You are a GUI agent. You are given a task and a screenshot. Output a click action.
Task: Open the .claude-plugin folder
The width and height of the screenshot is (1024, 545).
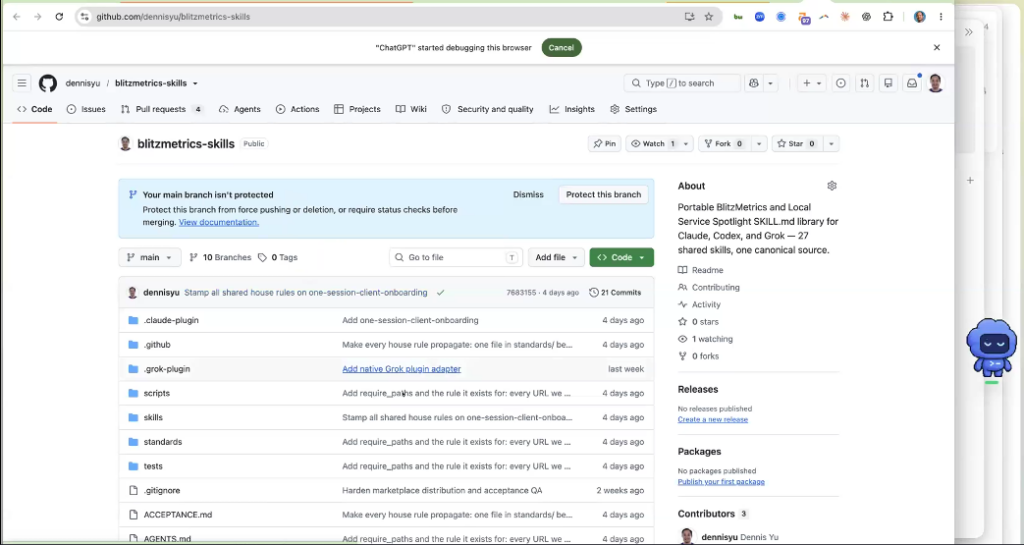tap(171, 320)
